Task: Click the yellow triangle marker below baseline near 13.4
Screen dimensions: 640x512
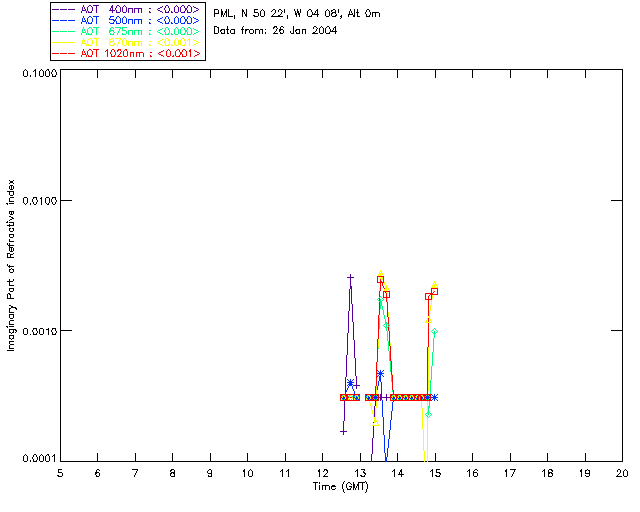Action: coord(376,423)
